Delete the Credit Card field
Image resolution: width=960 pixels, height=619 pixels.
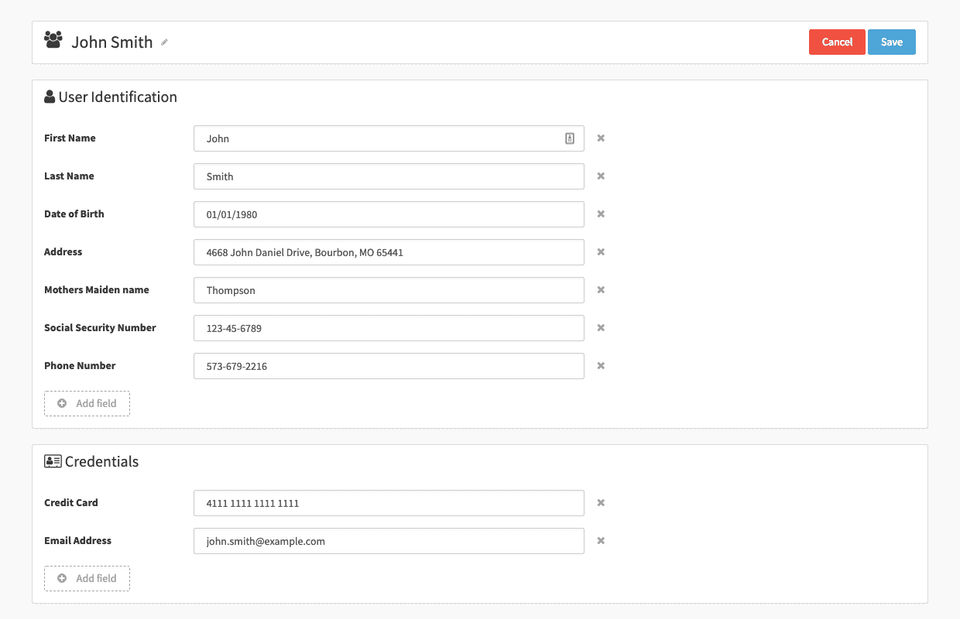pyautogui.click(x=601, y=503)
